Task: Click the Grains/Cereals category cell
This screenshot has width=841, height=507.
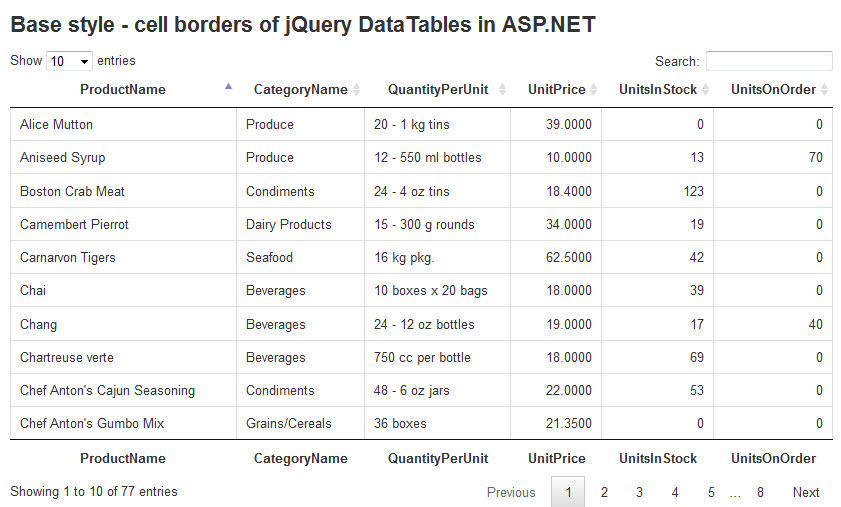Action: pyautogui.click(x=300, y=423)
